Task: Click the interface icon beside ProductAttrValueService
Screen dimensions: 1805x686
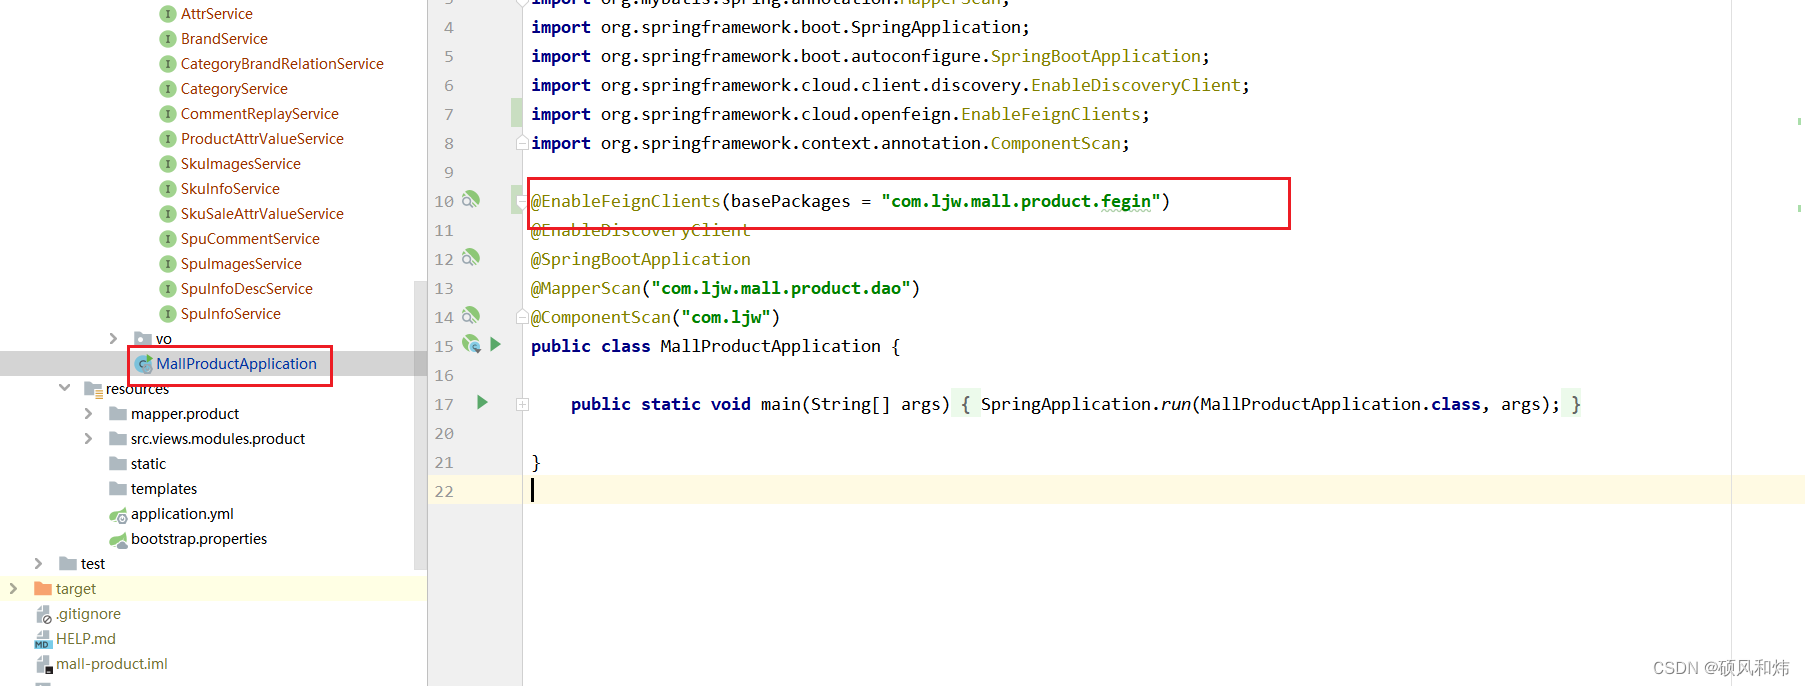Action: tap(168, 139)
